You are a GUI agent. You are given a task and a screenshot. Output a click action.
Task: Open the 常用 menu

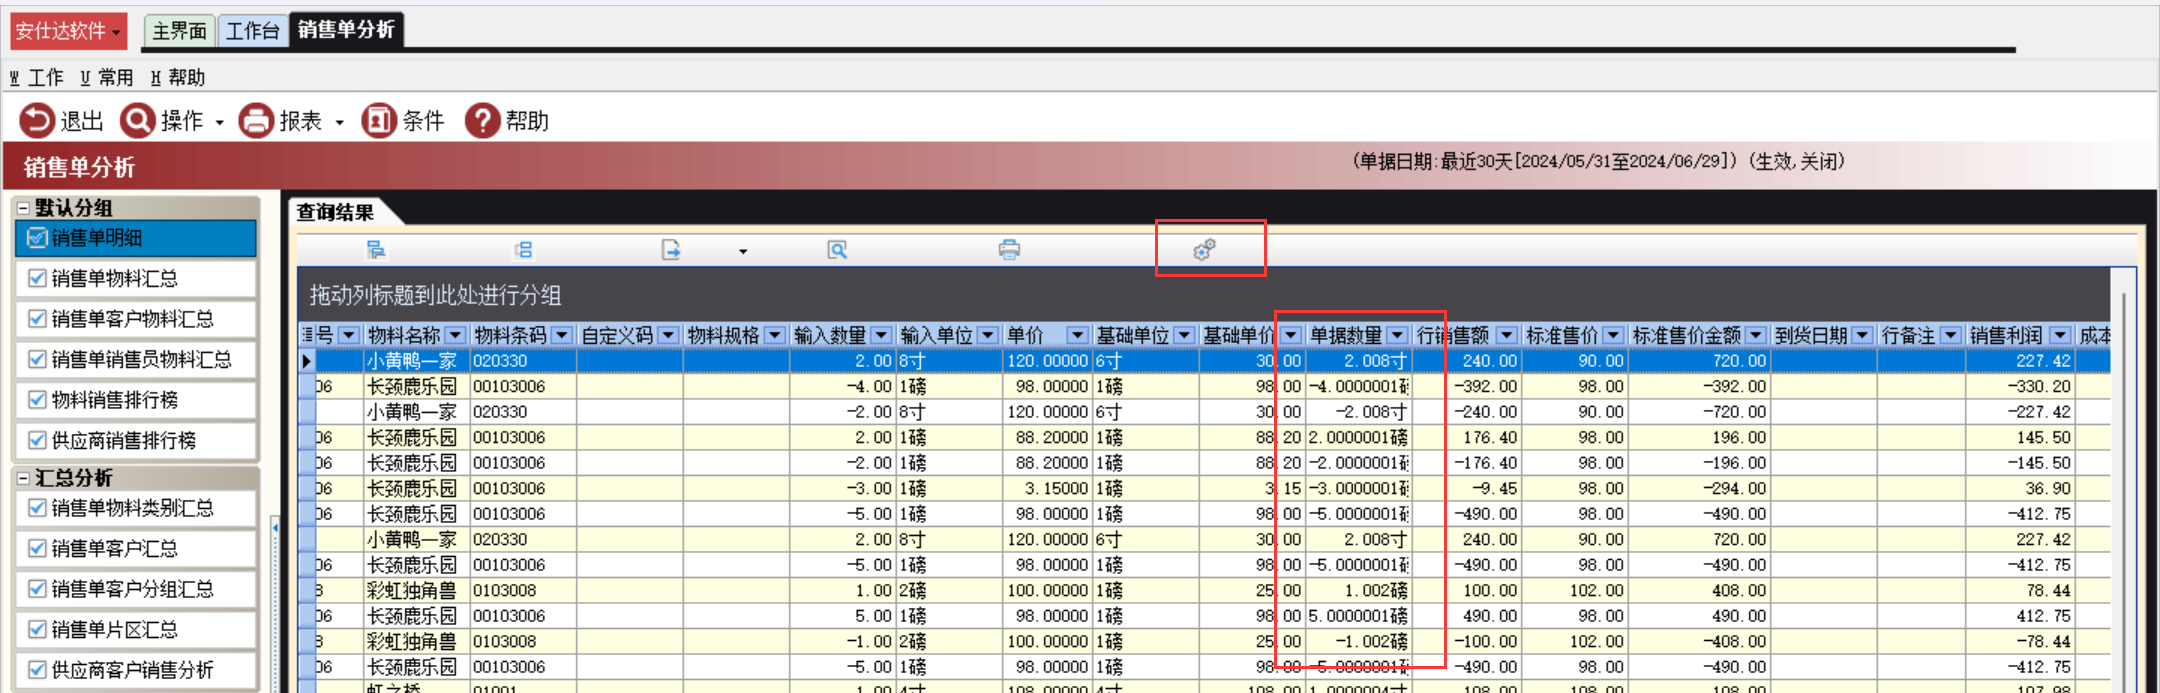pyautogui.click(x=107, y=77)
